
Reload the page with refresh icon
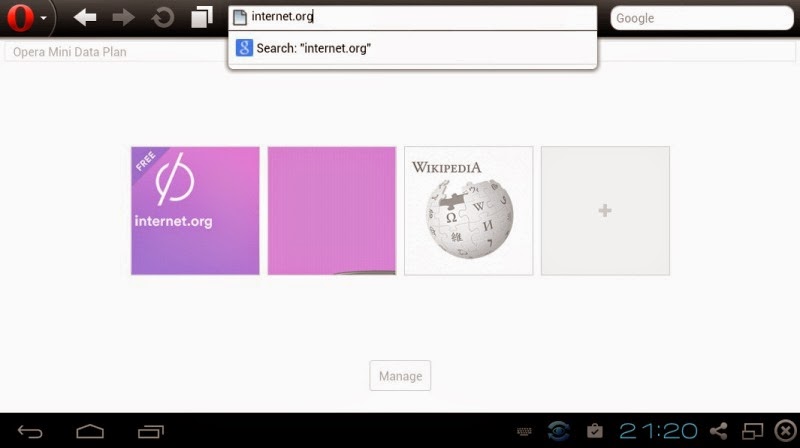(x=163, y=17)
